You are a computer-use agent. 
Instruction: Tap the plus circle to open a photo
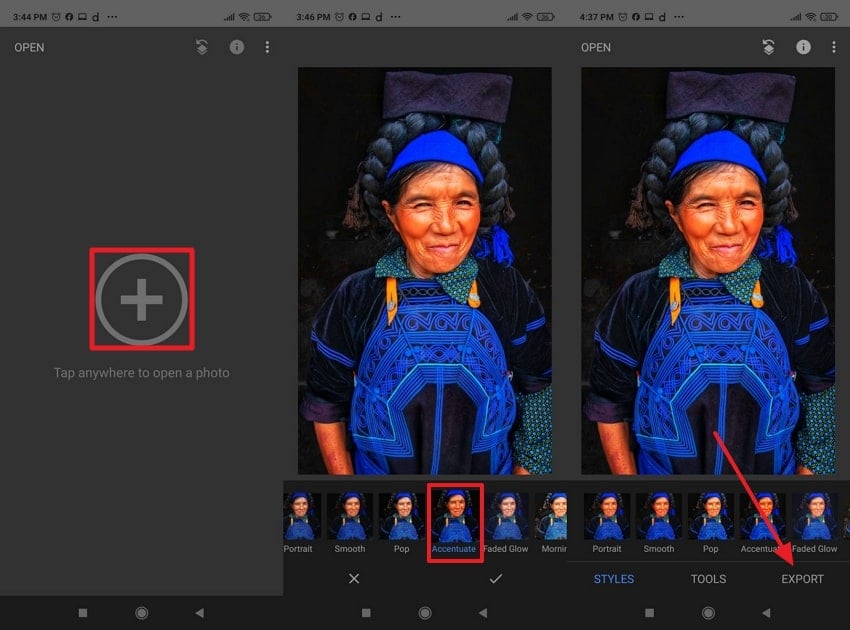click(141, 299)
